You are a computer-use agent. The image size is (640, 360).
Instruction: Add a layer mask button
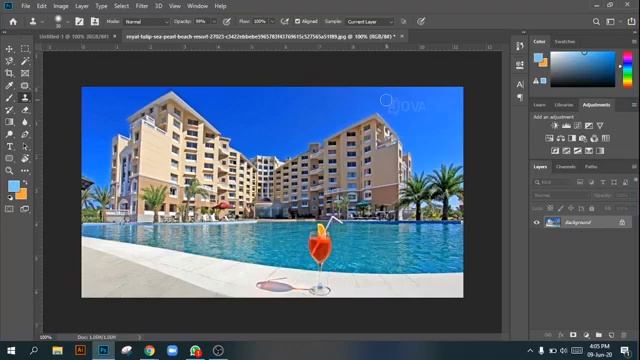573,335
